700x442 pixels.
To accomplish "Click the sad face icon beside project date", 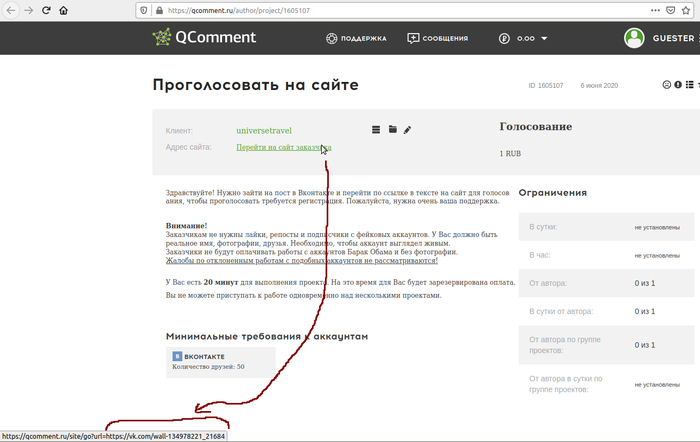I will pos(667,84).
